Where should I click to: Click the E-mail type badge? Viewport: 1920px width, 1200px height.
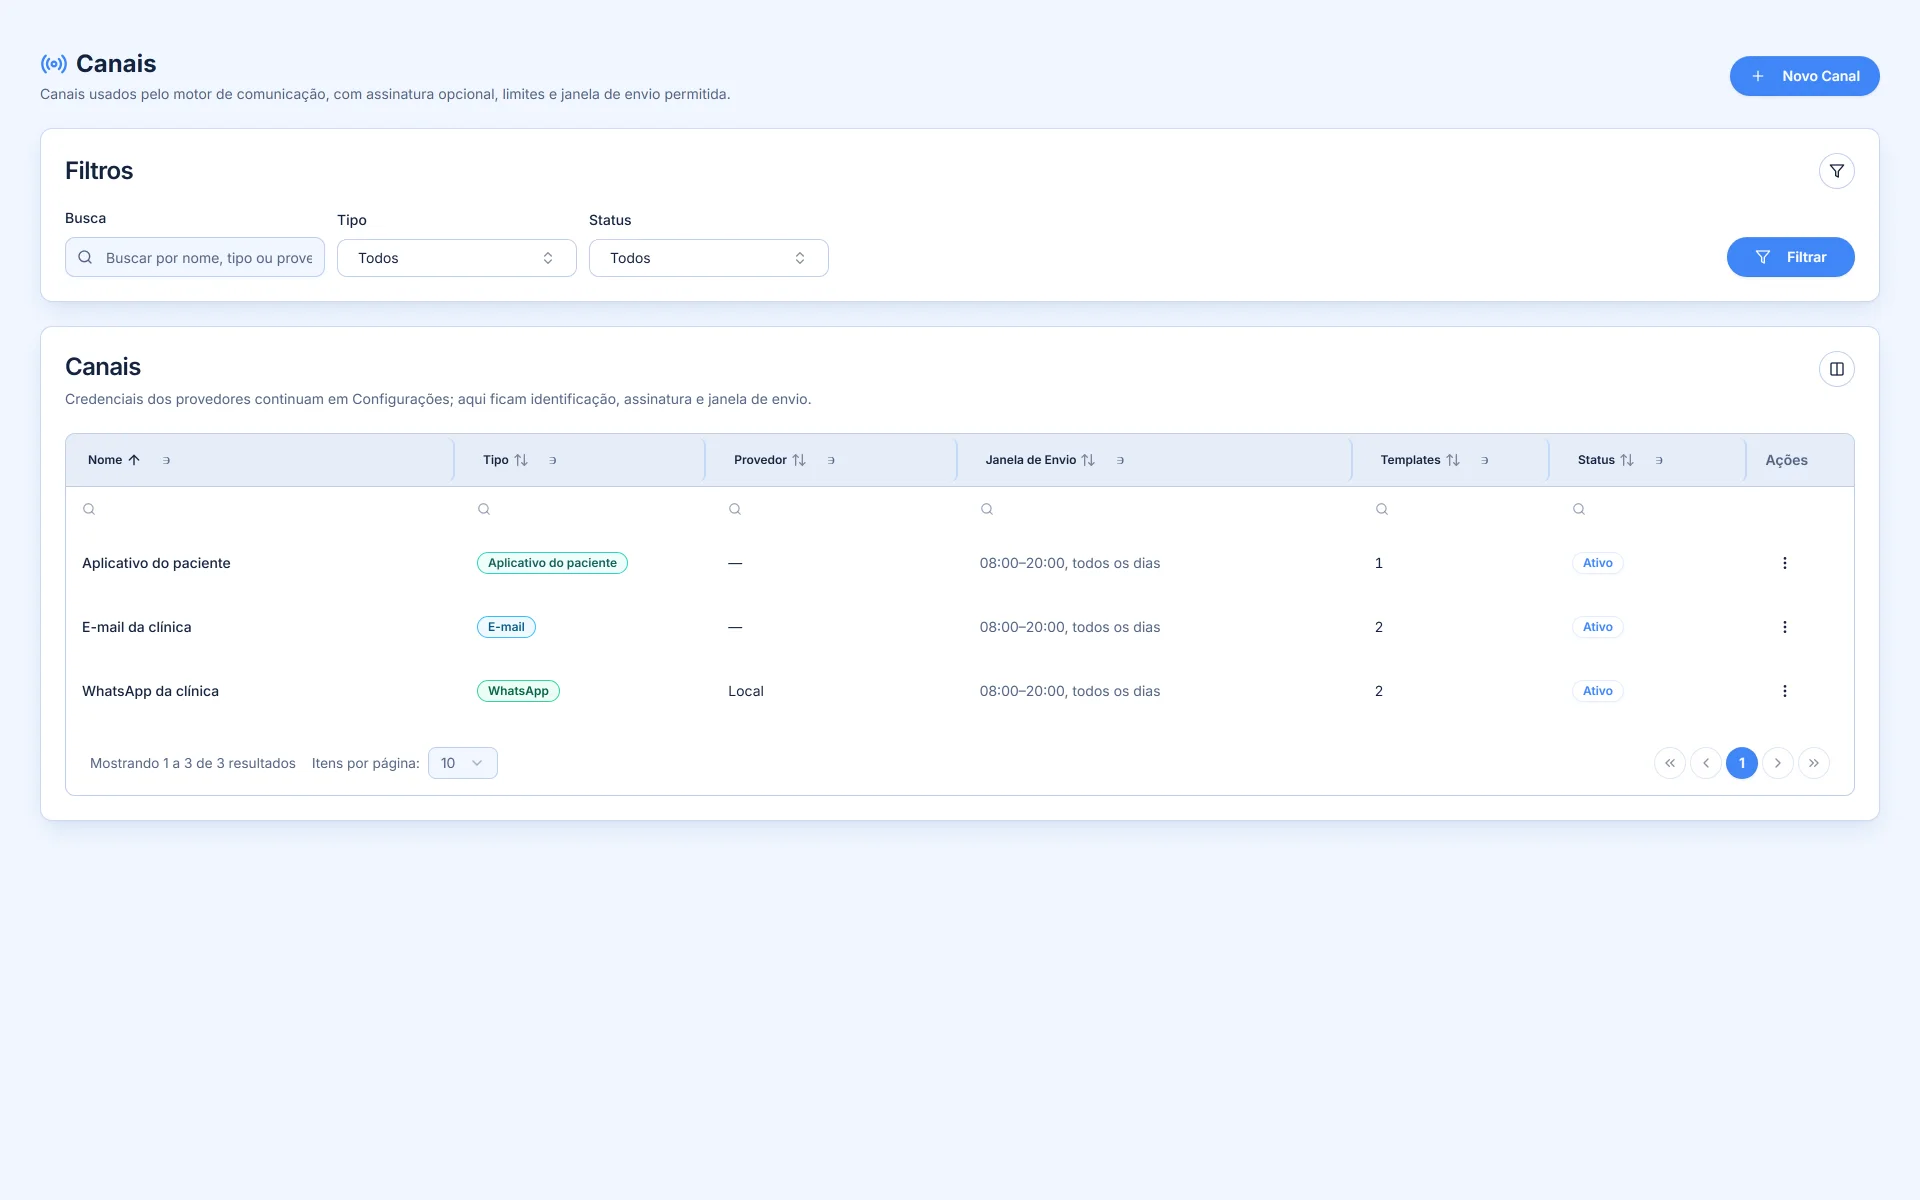click(x=506, y=627)
